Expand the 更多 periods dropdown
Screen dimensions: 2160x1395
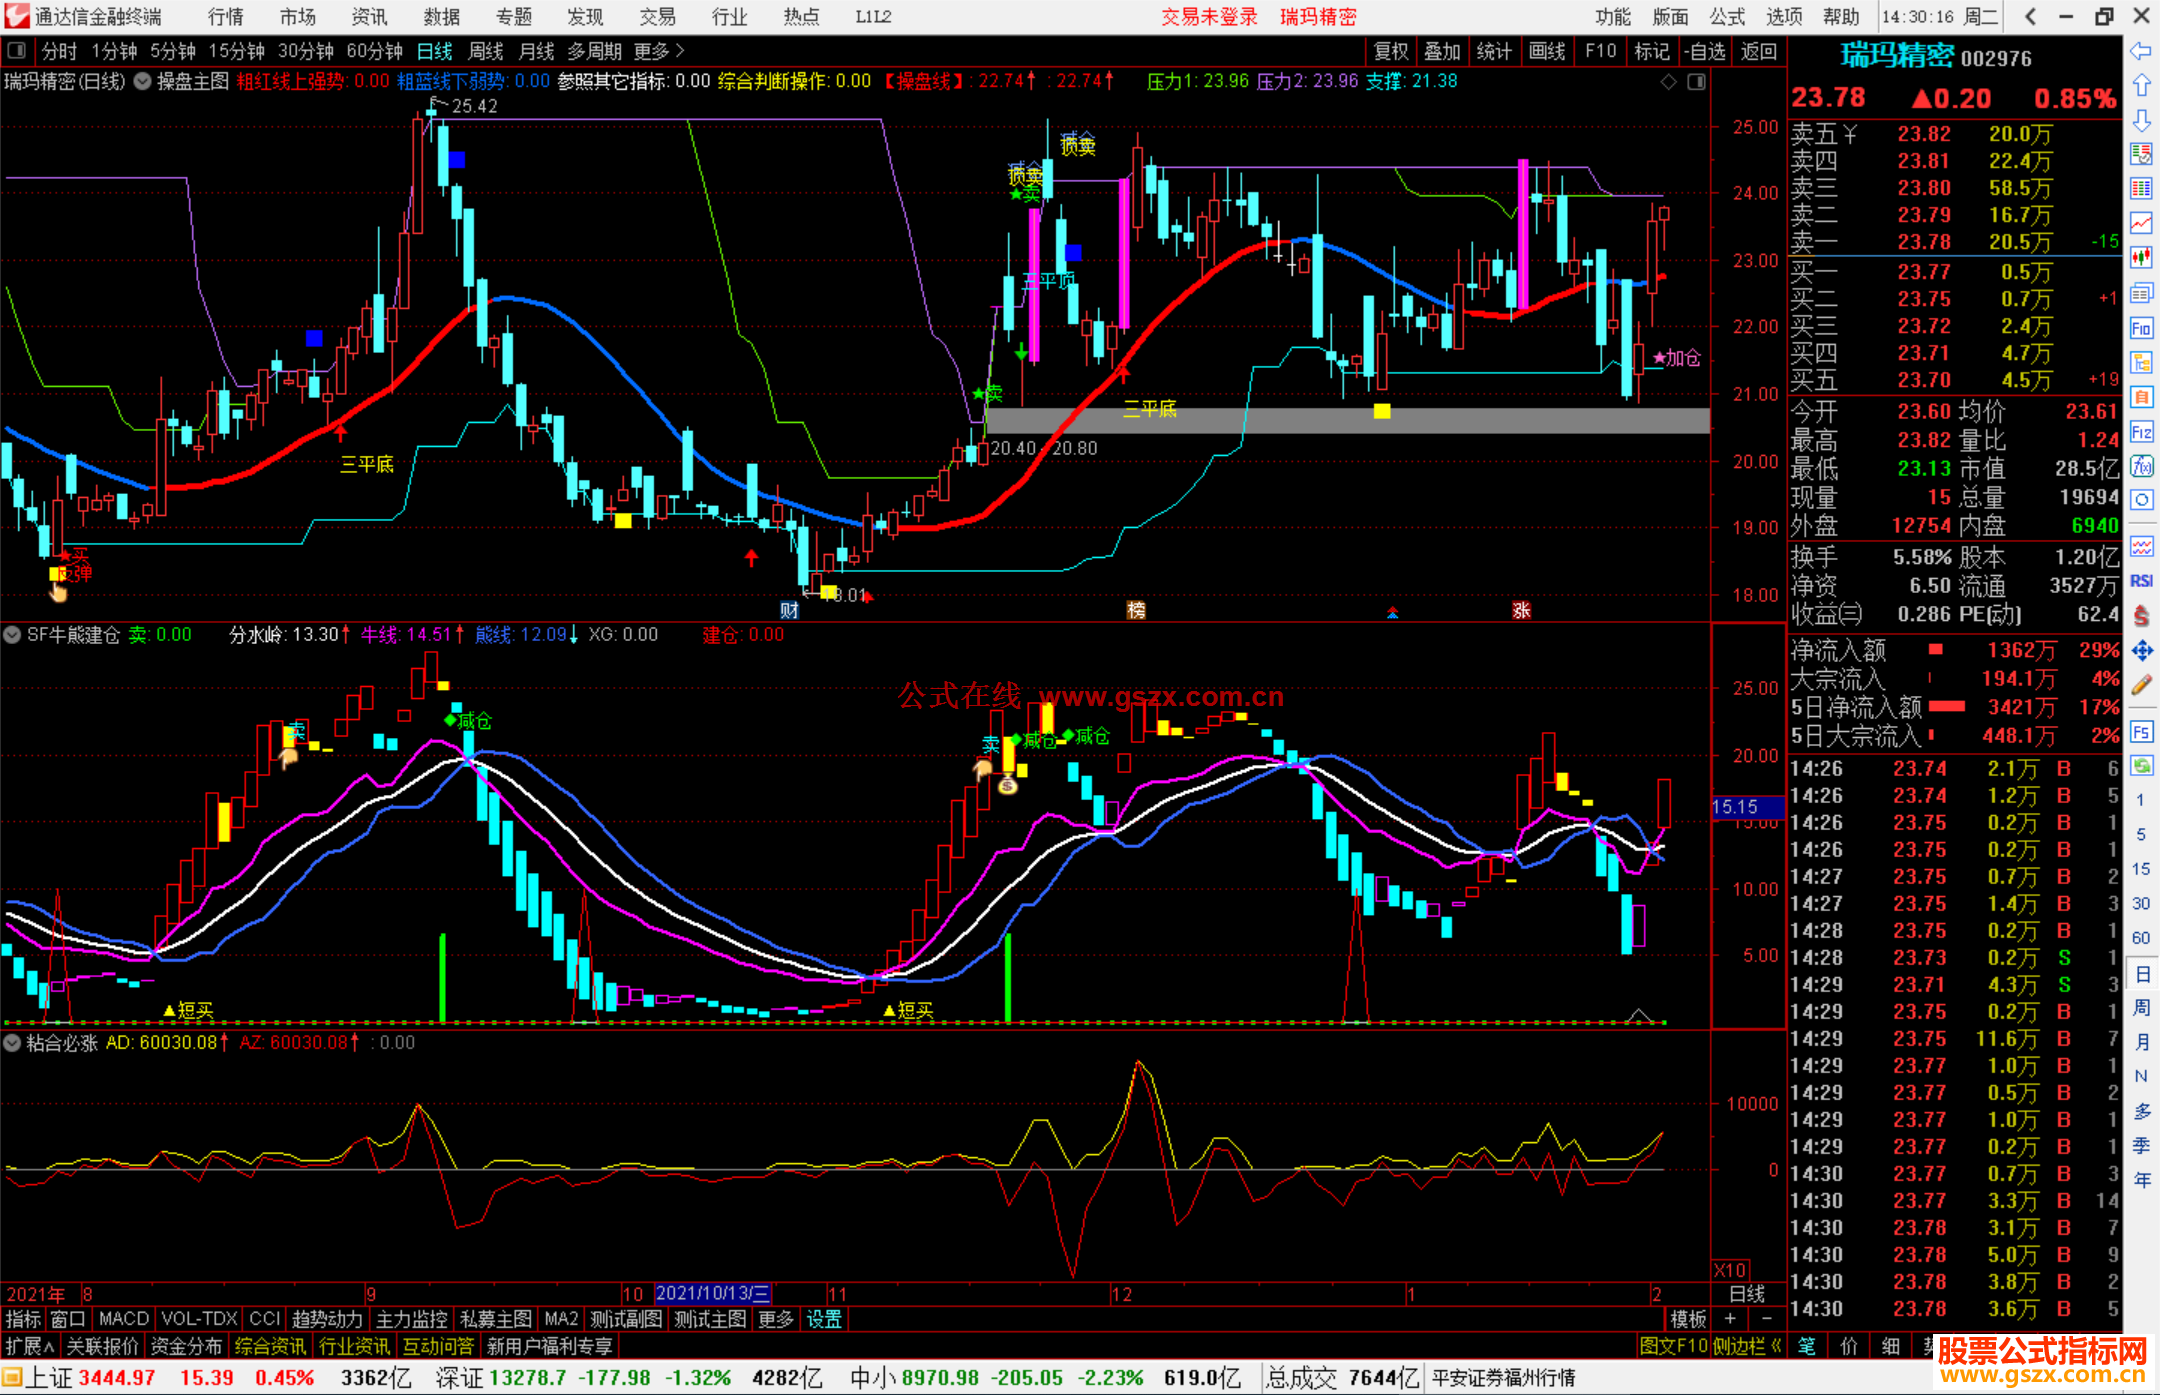coord(659,51)
